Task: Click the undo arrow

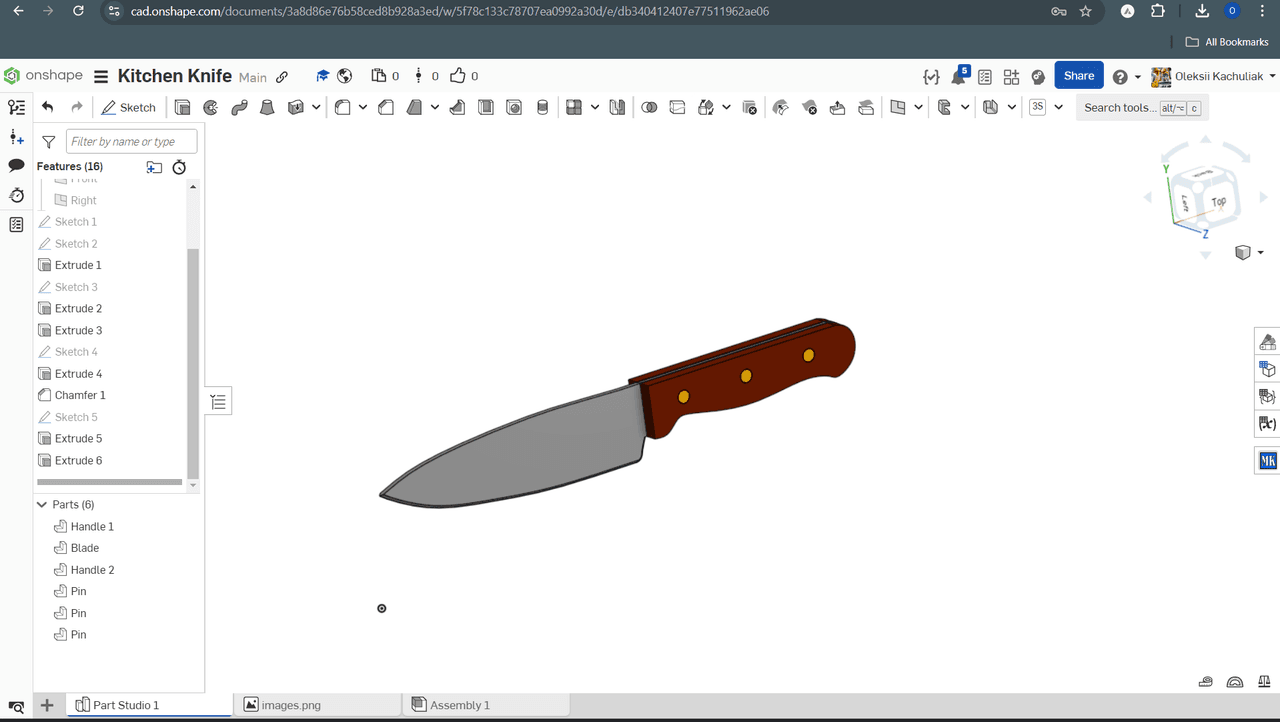Action: pos(48,108)
